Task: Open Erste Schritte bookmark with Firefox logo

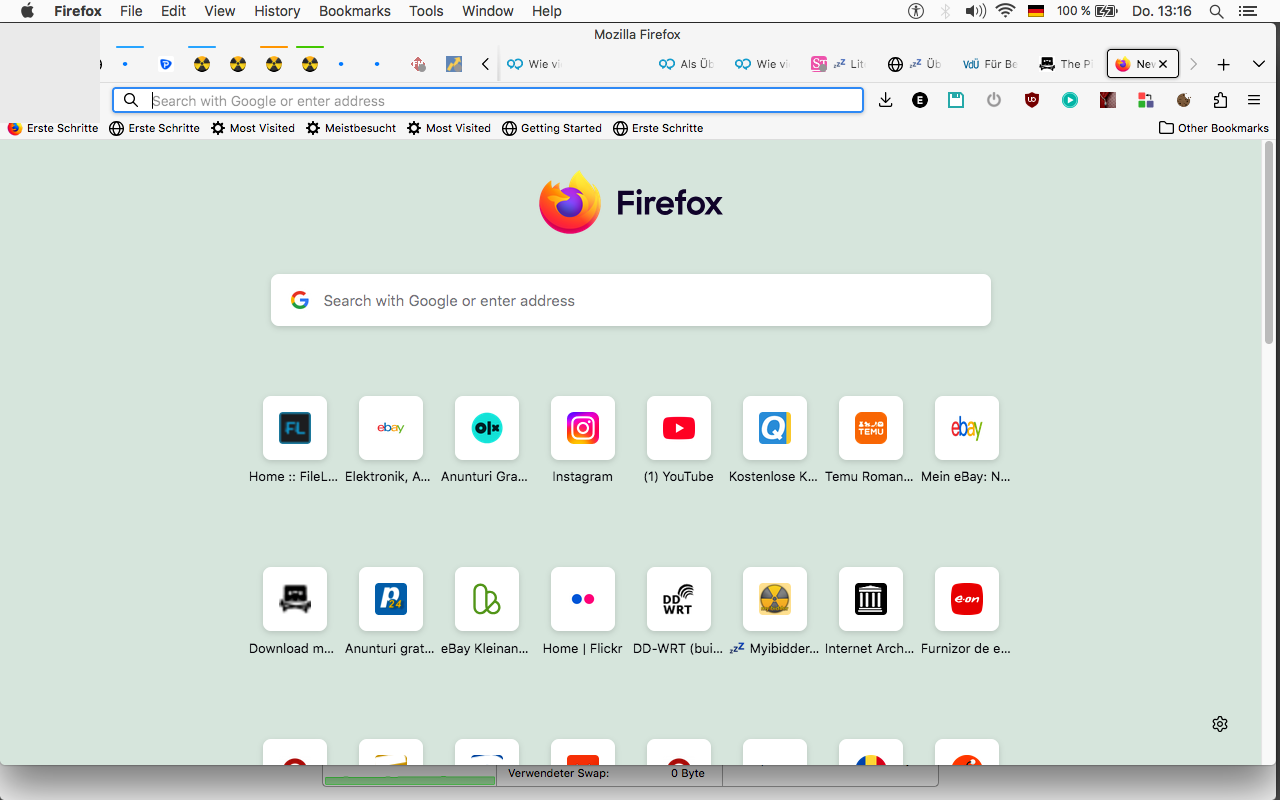Action: click(x=53, y=128)
